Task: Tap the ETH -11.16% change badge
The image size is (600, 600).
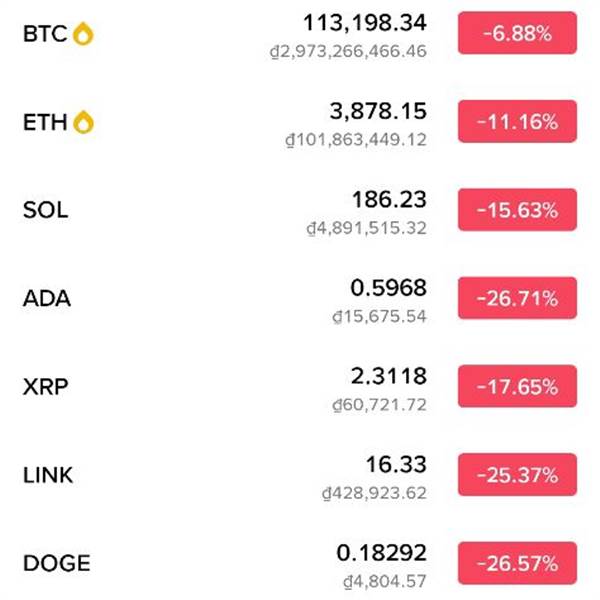Action: coord(517,122)
